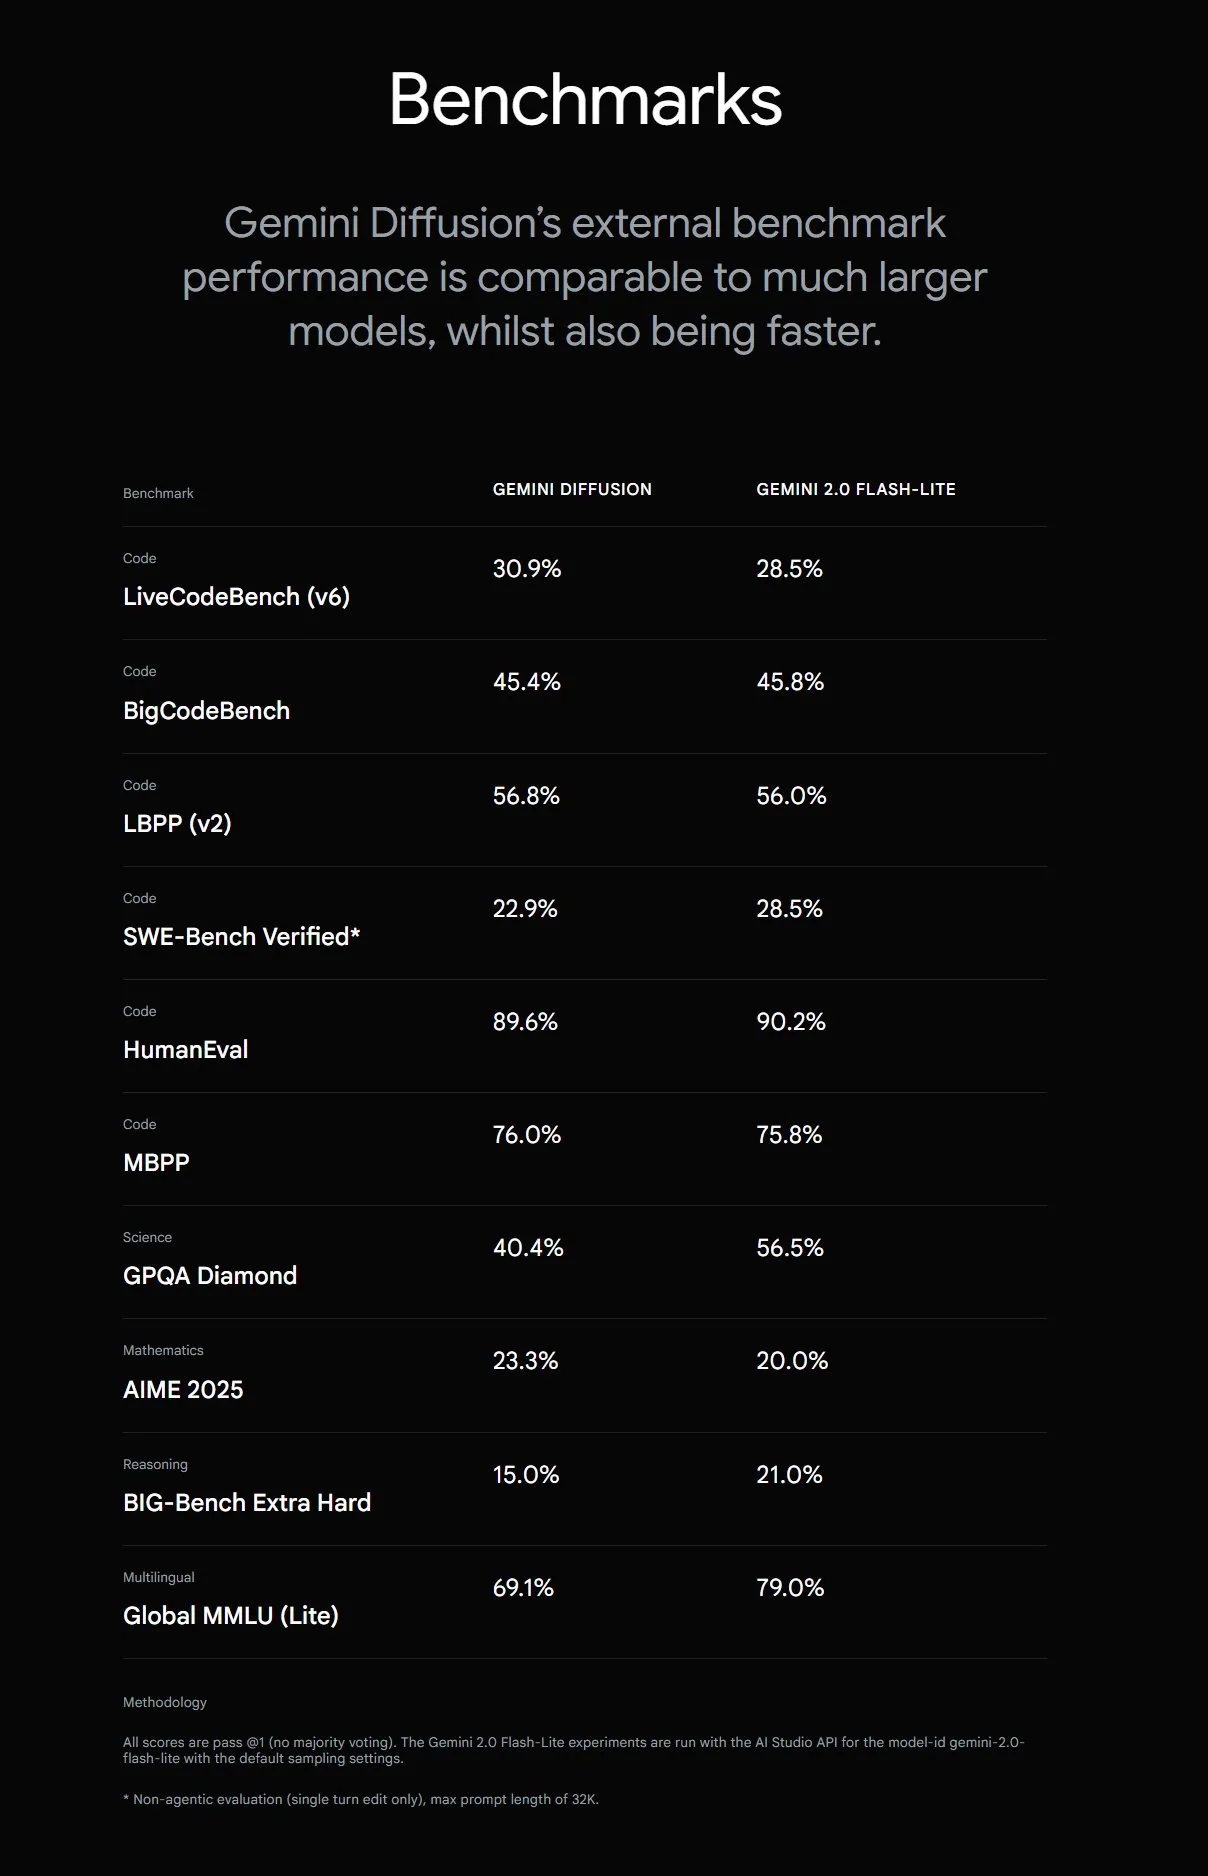The height and width of the screenshot is (1876, 1208).
Task: Click the 56.5% GPQA Diamond Flash-Lite score
Action: 790,1248
